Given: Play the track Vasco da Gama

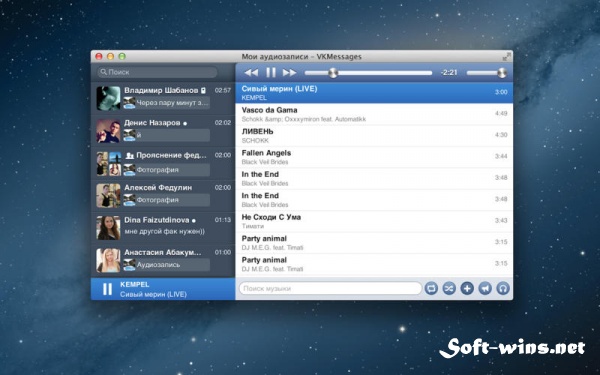Looking at the screenshot, I should 374,114.
